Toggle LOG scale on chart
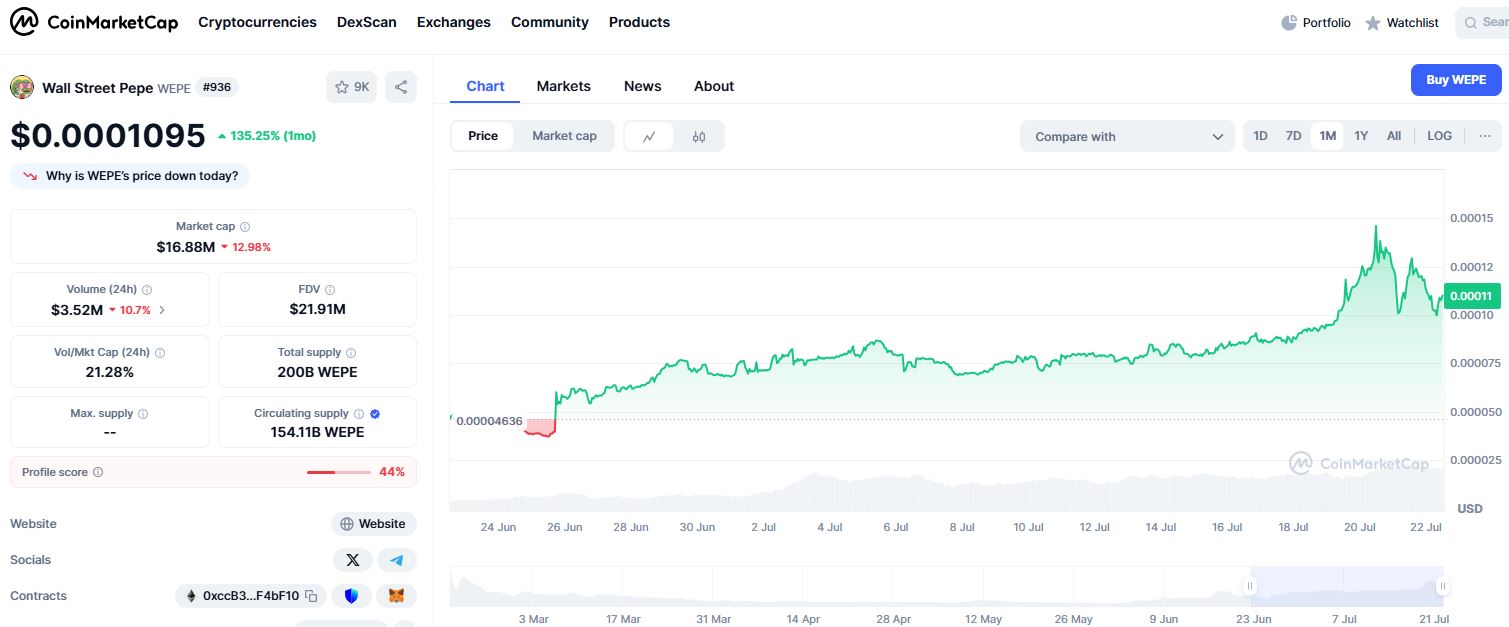 tap(1440, 136)
